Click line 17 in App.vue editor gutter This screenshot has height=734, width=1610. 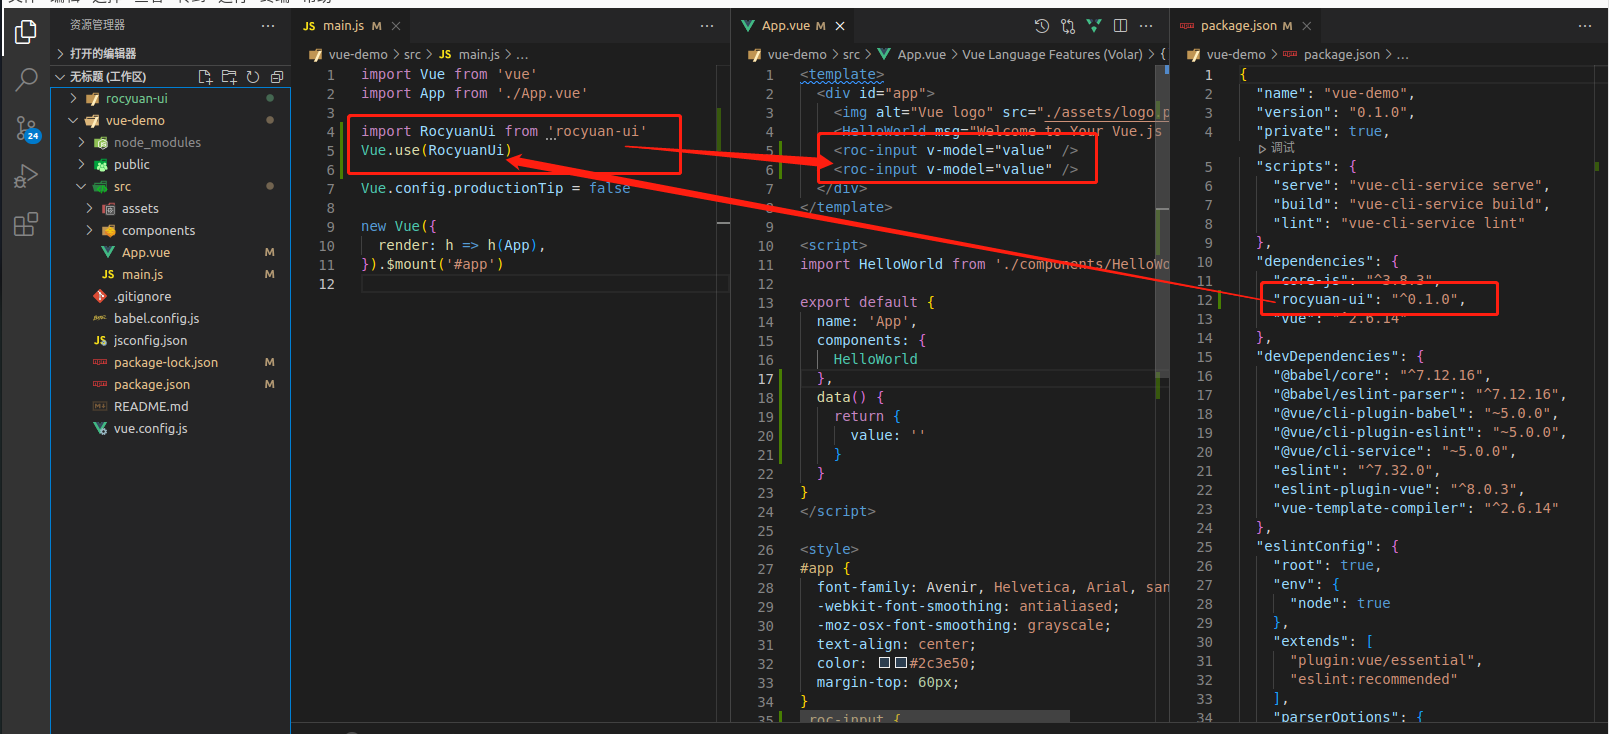tap(766, 379)
